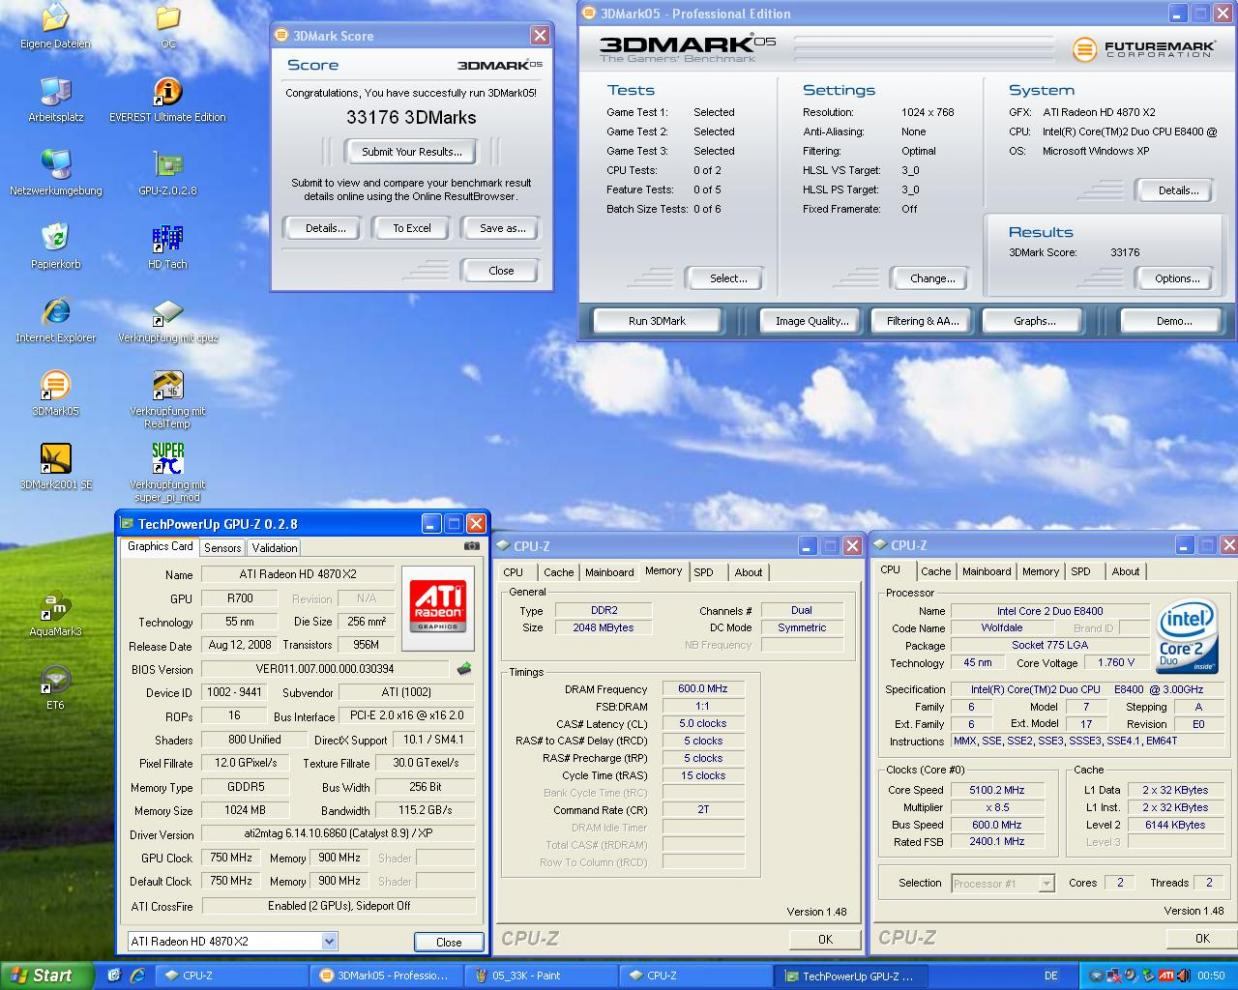The width and height of the screenshot is (1238, 990).
Task: Click the red ATI icon in system tray
Action: click(x=1167, y=976)
